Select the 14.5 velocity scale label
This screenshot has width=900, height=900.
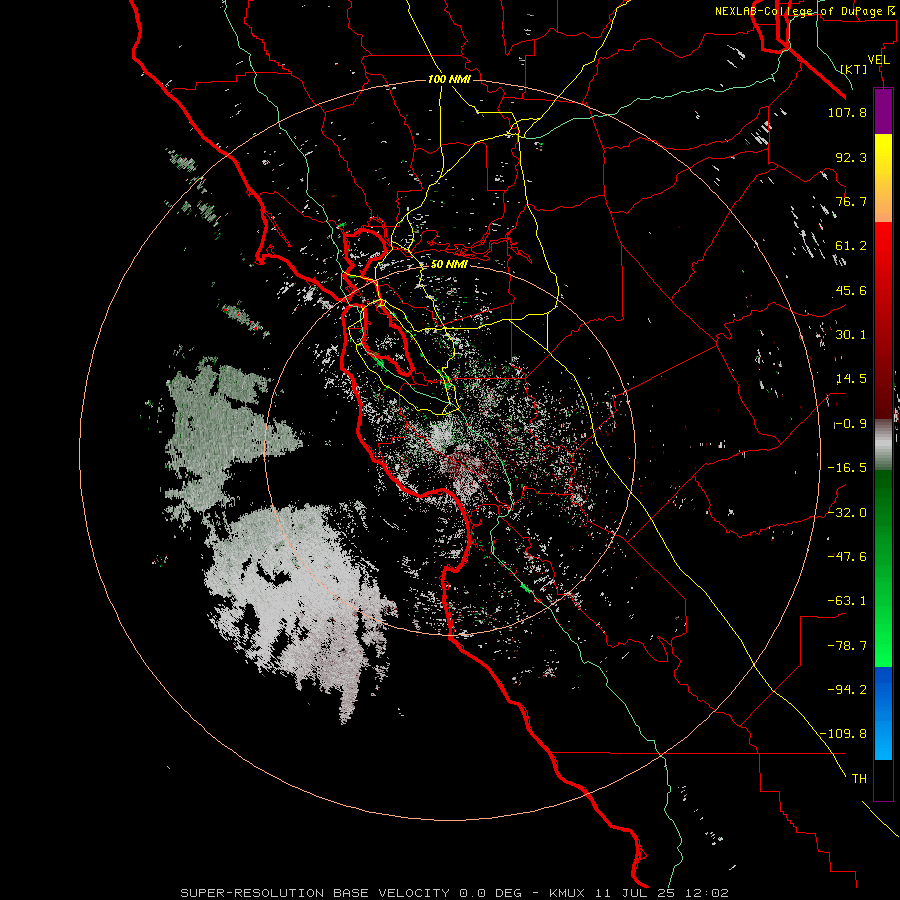(851, 379)
